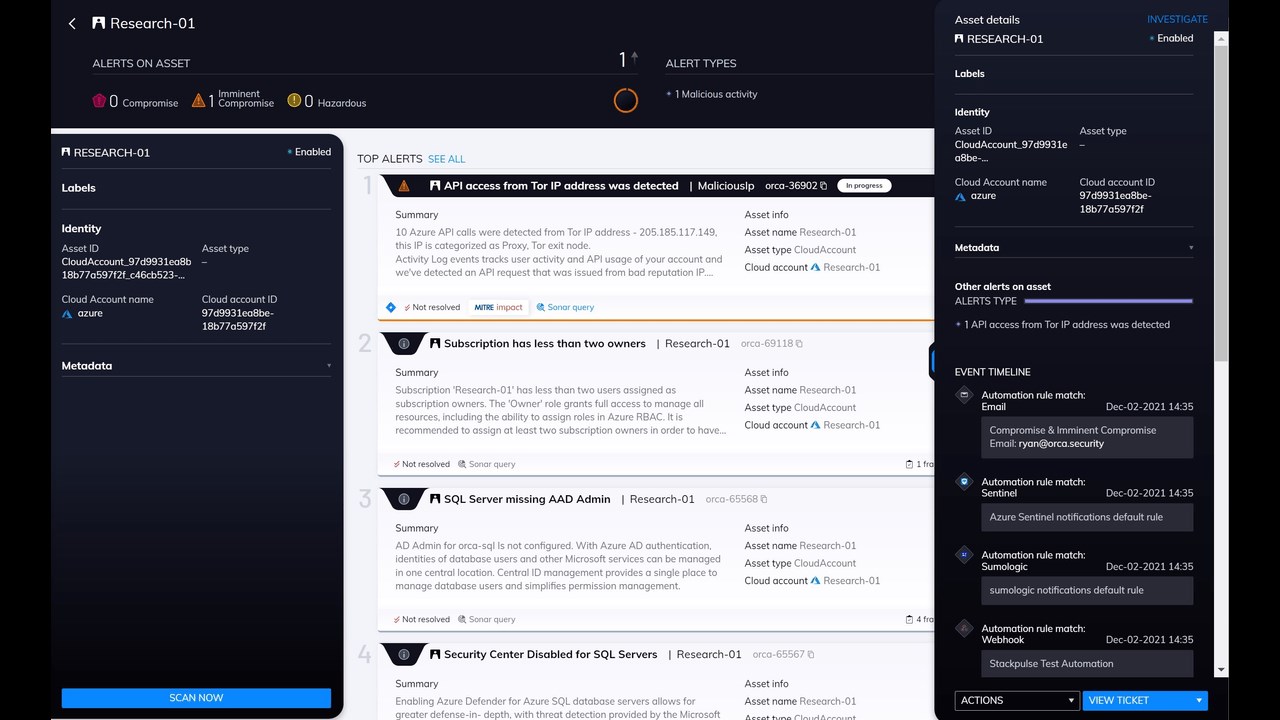
Task: Click the purple ALERTS TYPE bar
Action: point(1109,301)
